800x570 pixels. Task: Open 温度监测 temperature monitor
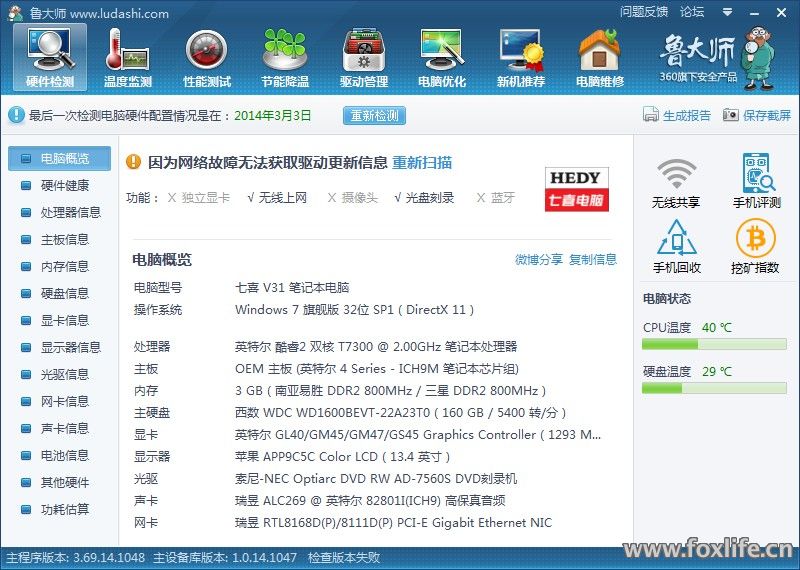click(127, 57)
